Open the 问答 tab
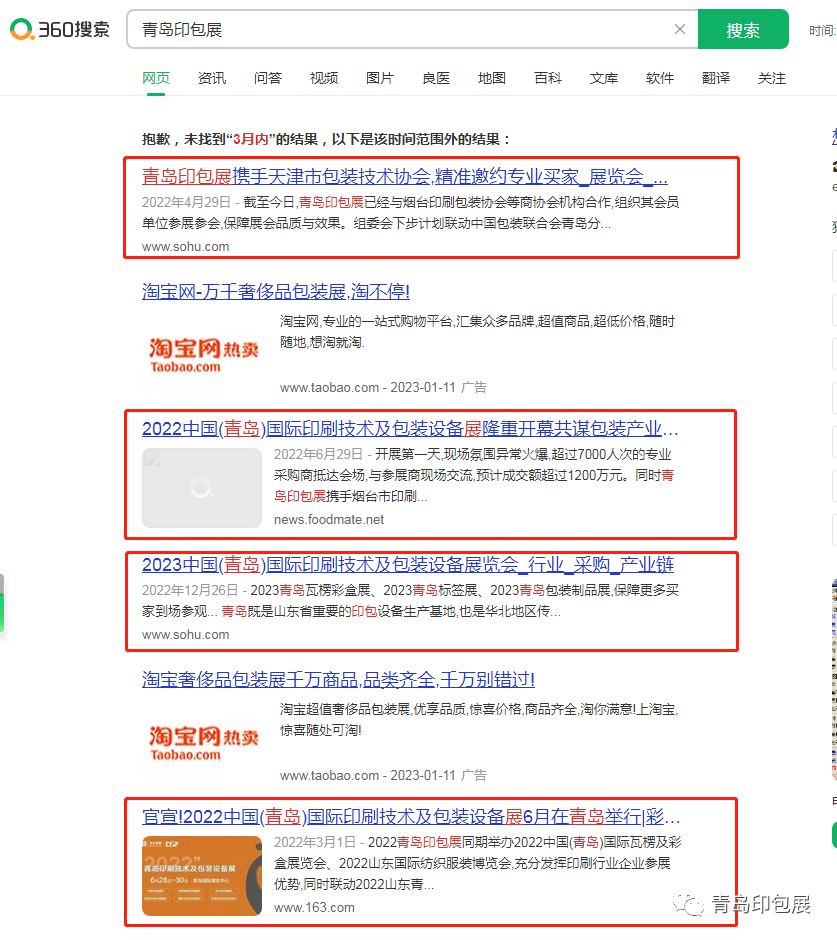 [x=268, y=78]
